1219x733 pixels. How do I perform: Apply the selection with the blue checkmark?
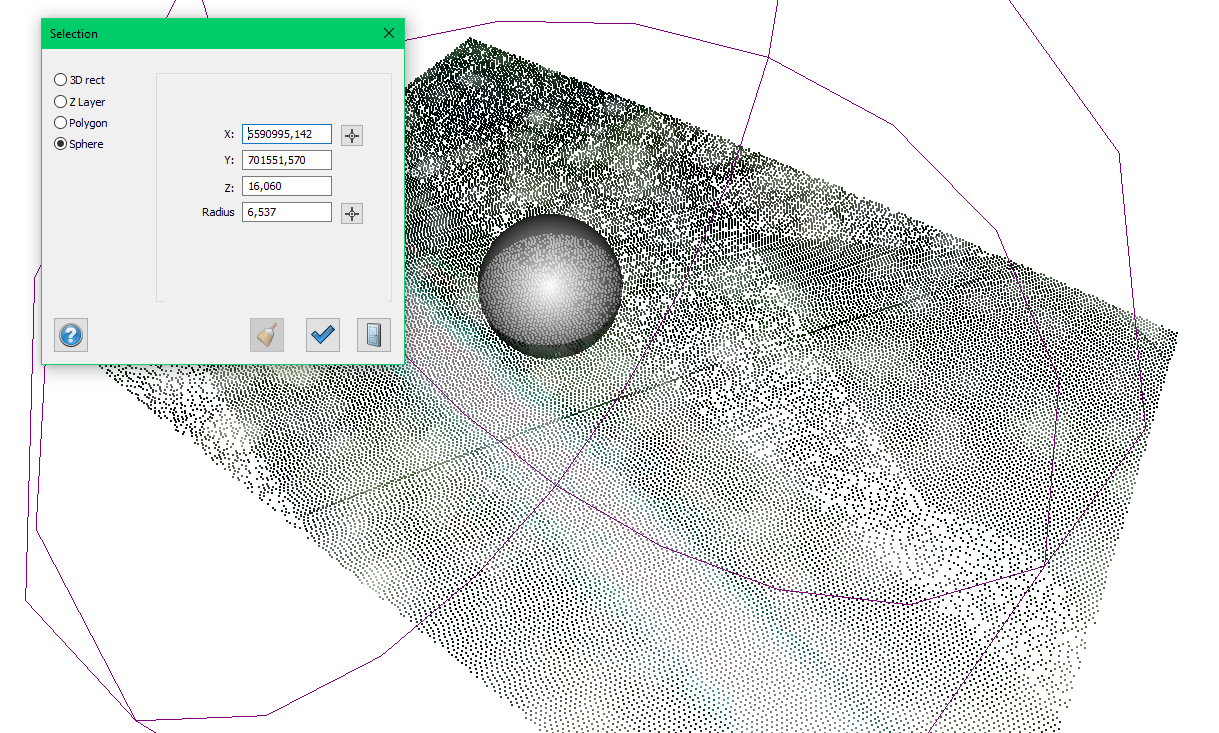[322, 335]
